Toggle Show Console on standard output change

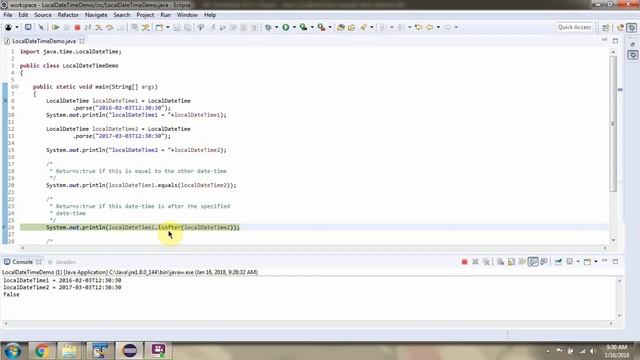(533, 262)
